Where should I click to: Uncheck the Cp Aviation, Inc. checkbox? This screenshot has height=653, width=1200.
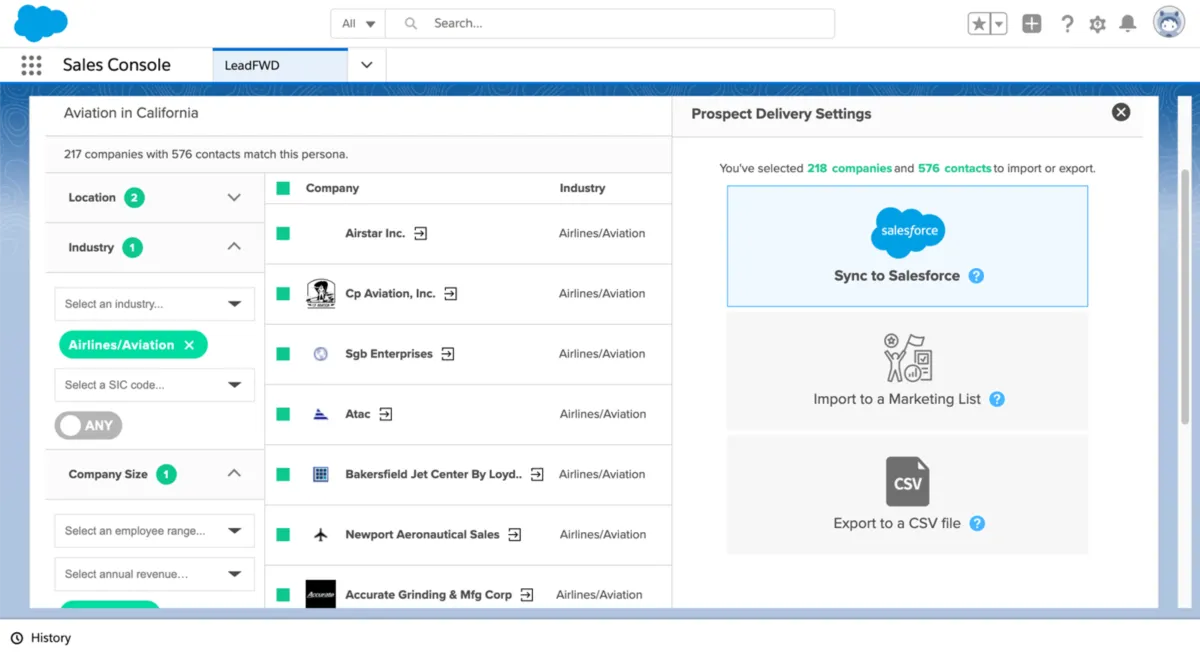(x=283, y=294)
